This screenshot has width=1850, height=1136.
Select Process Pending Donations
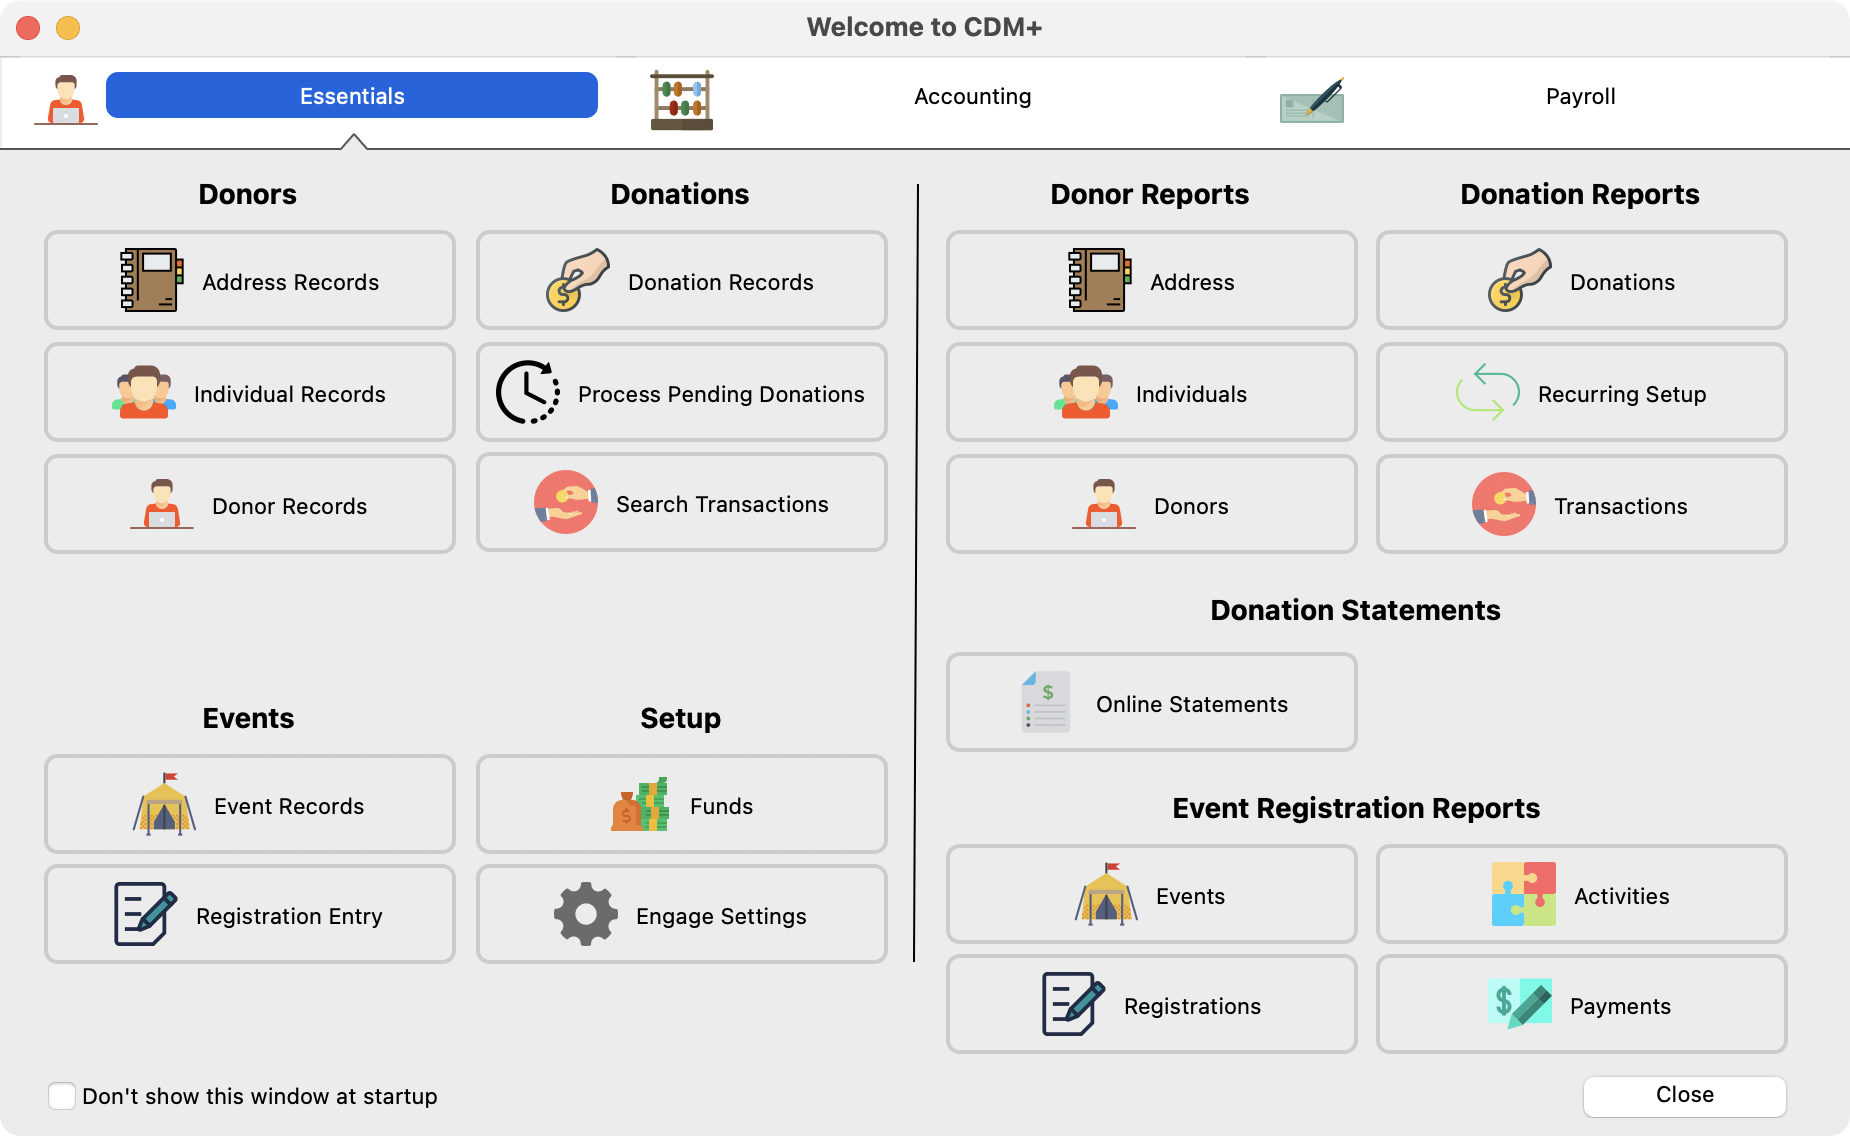click(x=681, y=393)
